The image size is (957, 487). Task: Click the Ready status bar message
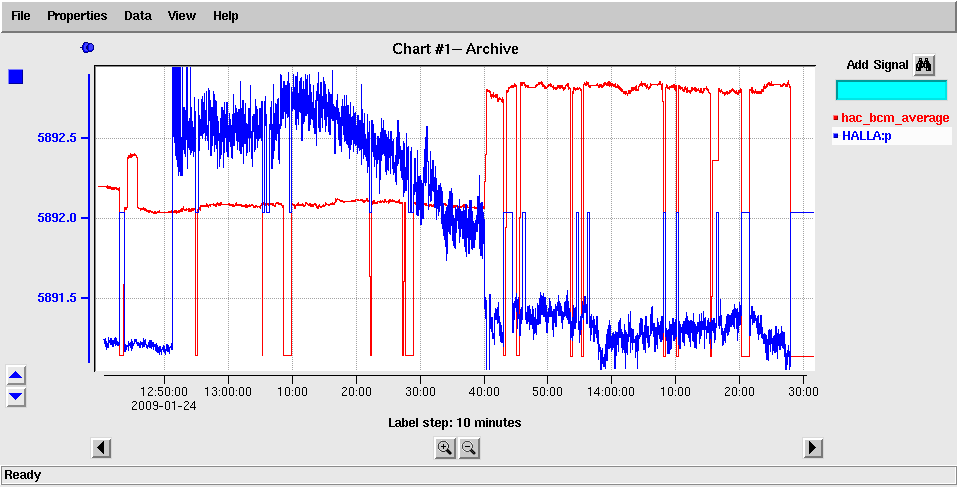coord(23,475)
